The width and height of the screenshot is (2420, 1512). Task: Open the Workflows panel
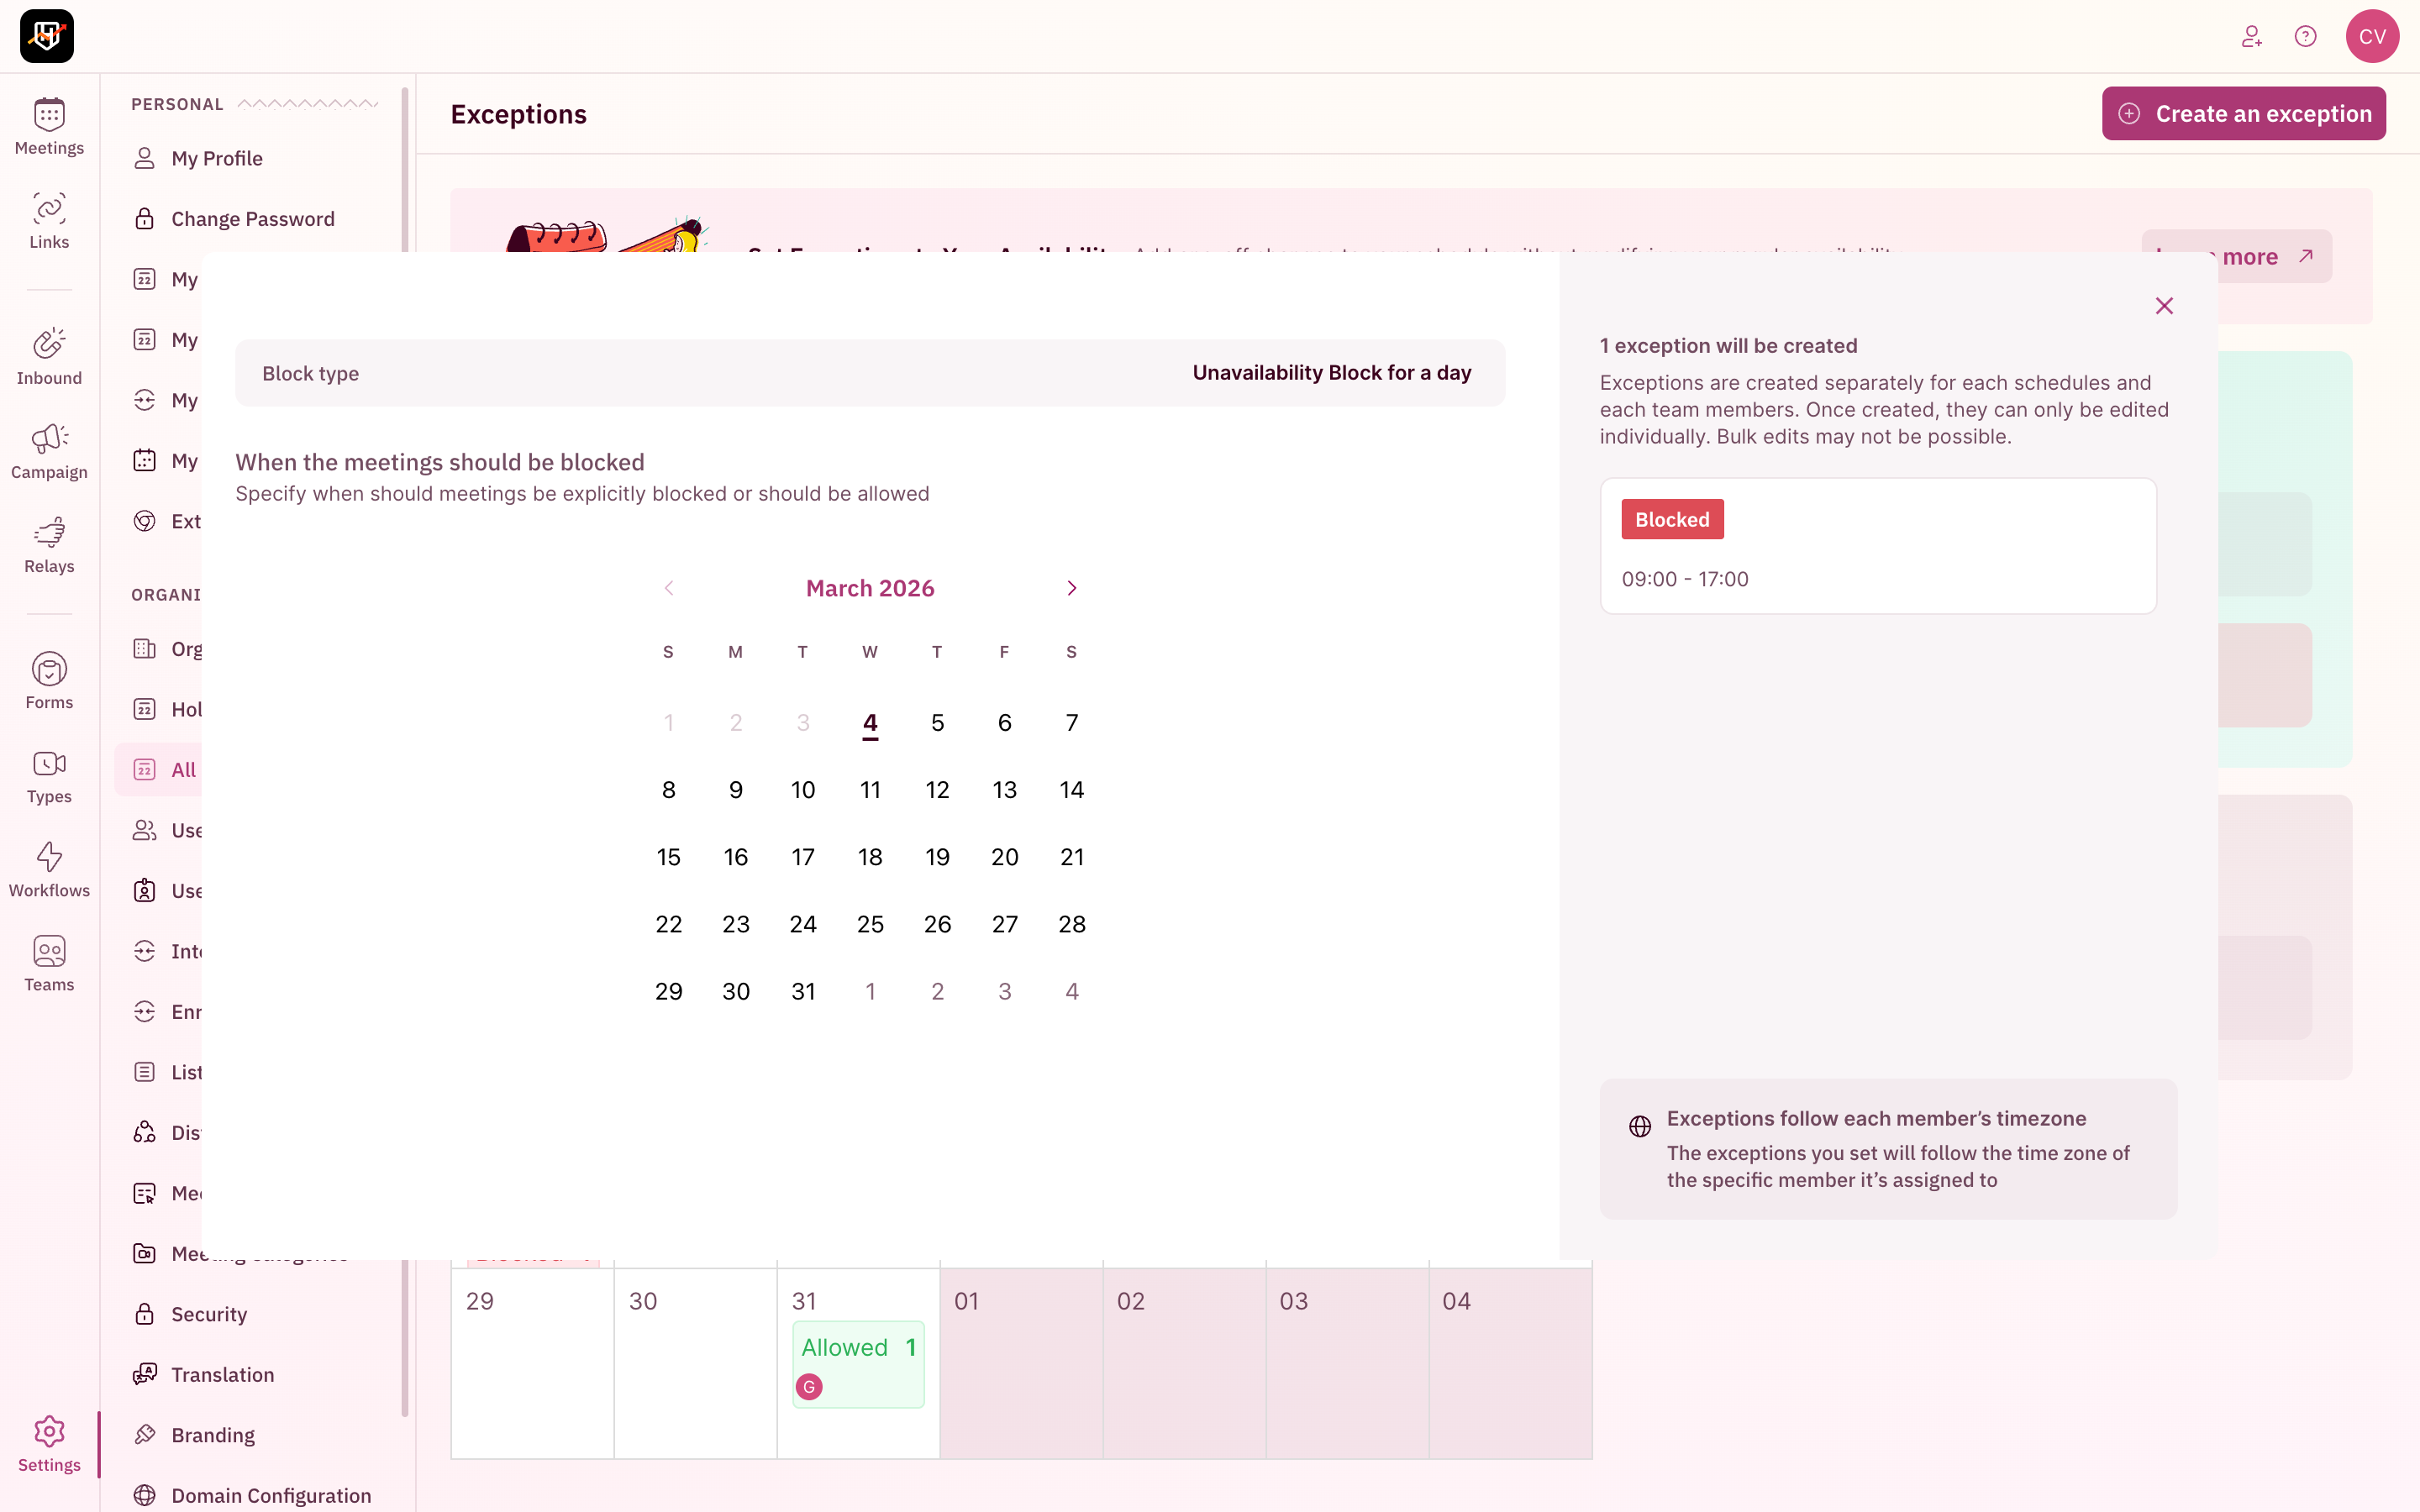click(x=49, y=866)
